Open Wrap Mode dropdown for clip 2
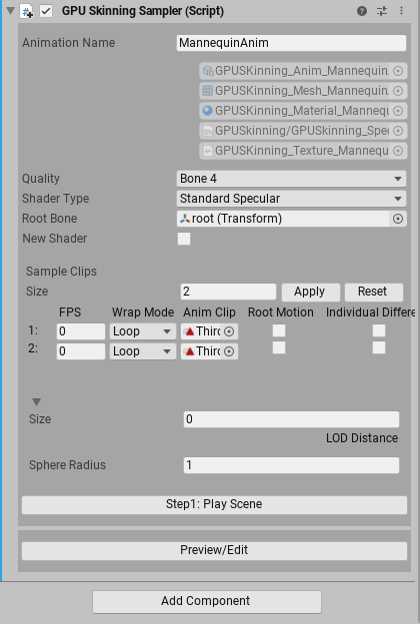Viewport: 420px width, 624px height. (143, 351)
